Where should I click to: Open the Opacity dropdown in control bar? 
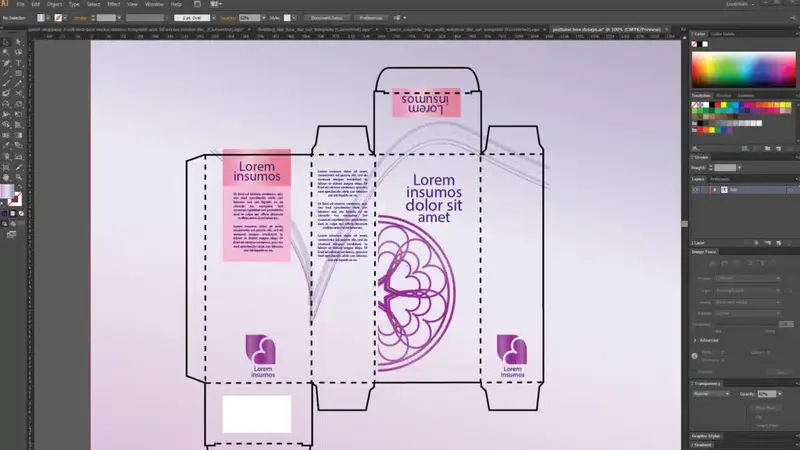click(x=264, y=18)
